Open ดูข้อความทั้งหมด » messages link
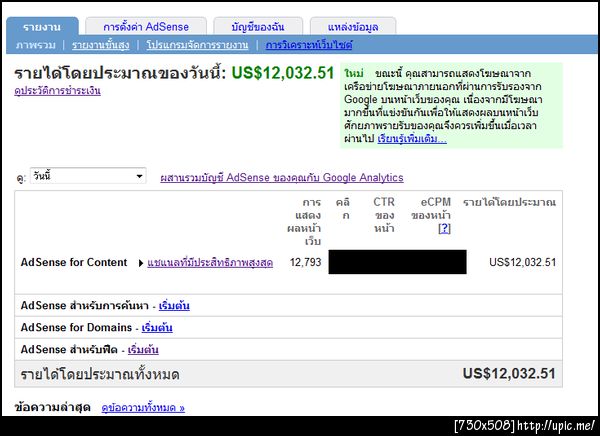600x436 pixels. point(143,408)
